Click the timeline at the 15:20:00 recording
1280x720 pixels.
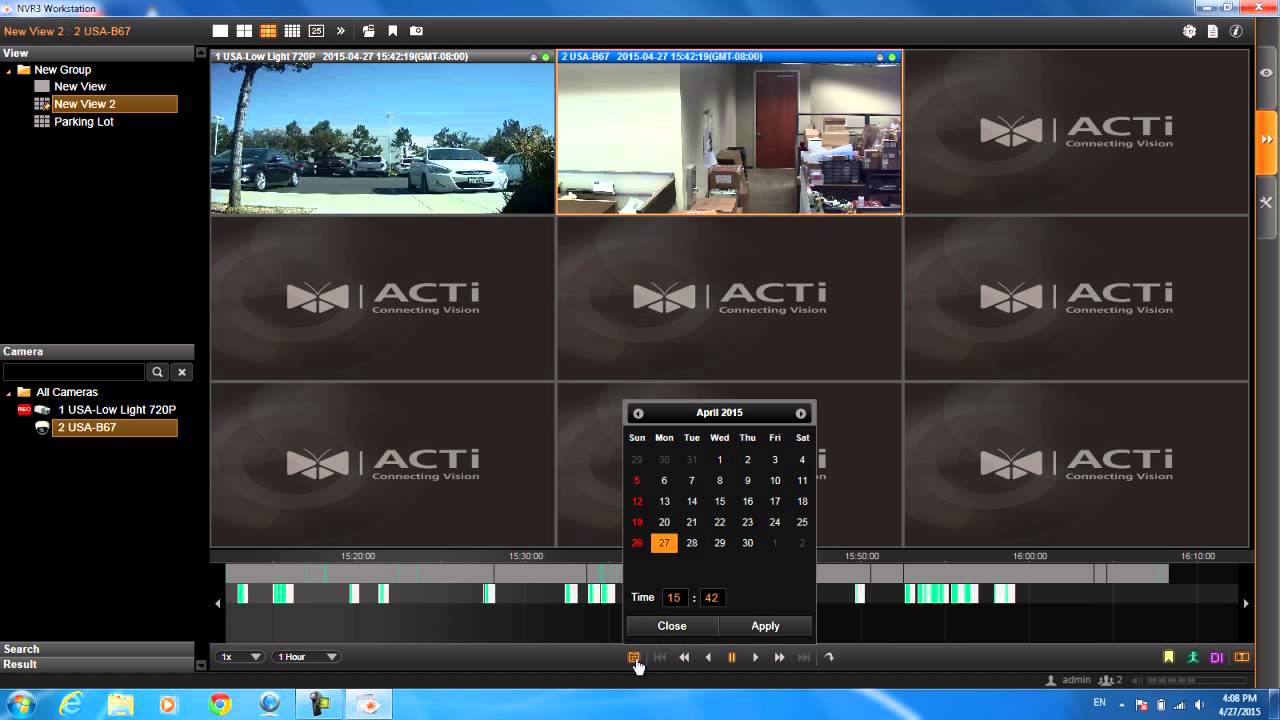click(x=358, y=573)
